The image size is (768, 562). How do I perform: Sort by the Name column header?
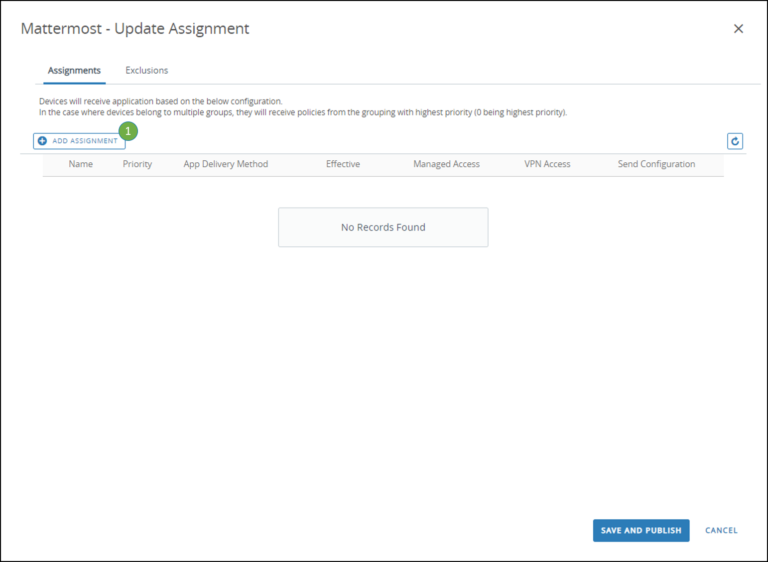80,164
